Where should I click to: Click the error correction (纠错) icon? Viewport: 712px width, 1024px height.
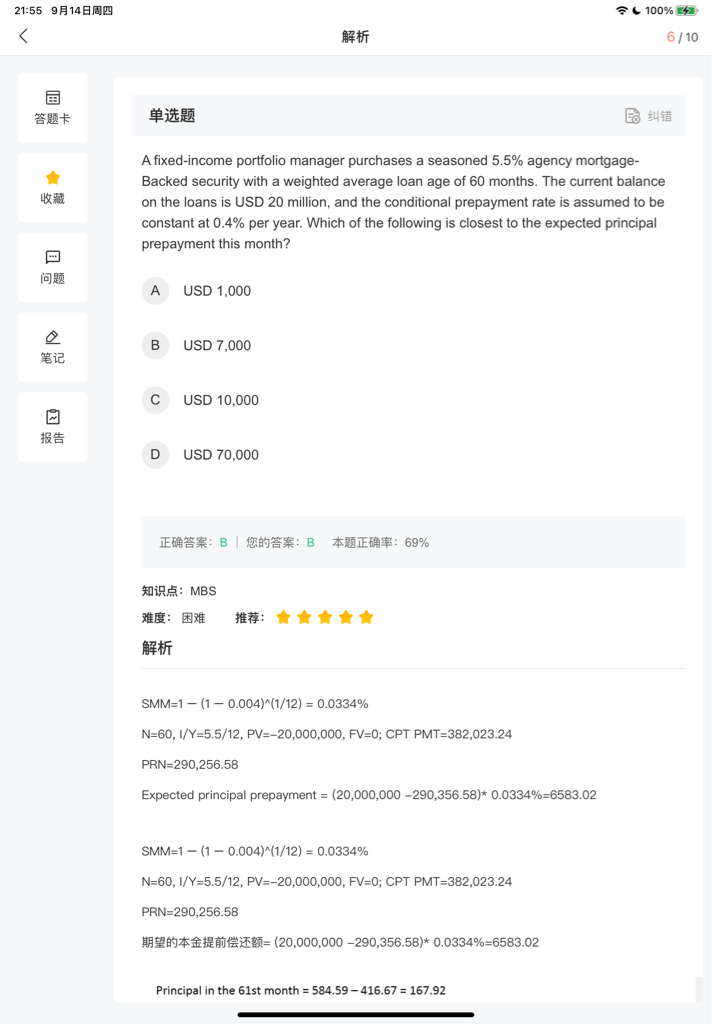[x=633, y=116]
